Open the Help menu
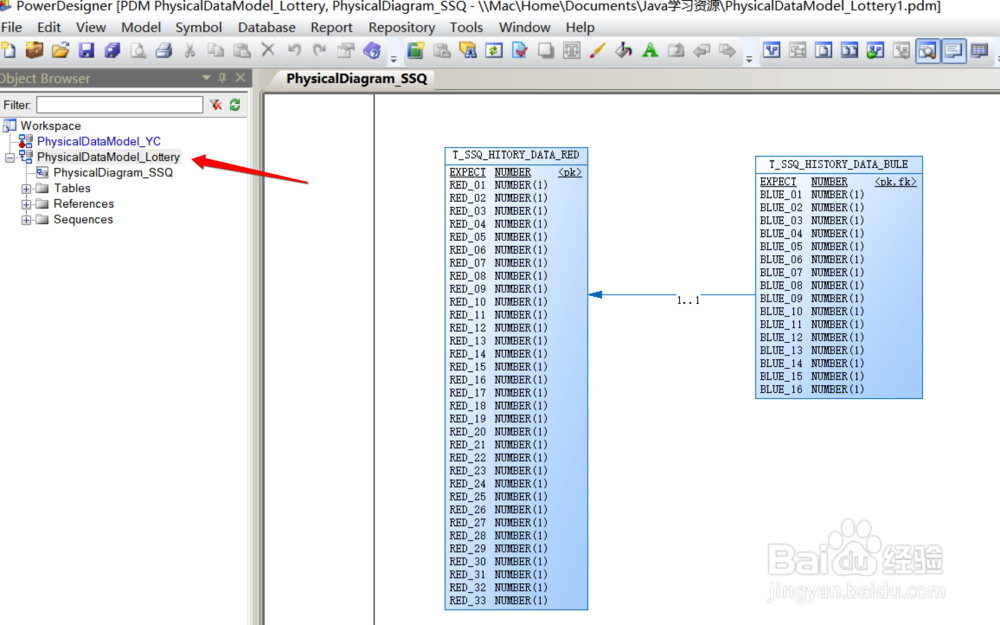1000x625 pixels. [580, 27]
